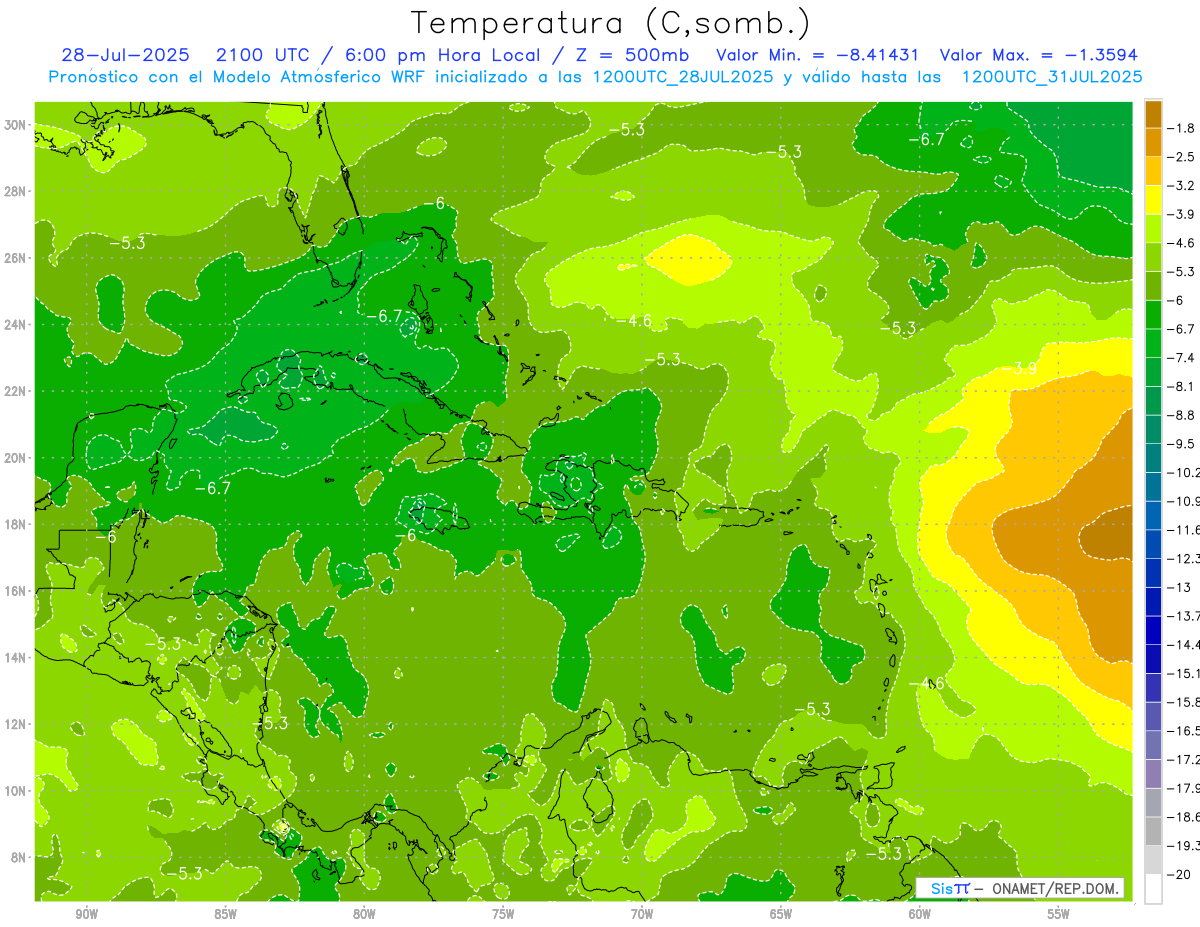Viewport: 1200px width, 927px height.
Task: Click "Valor Min. = -8.41431" text
Action: click(x=816, y=55)
